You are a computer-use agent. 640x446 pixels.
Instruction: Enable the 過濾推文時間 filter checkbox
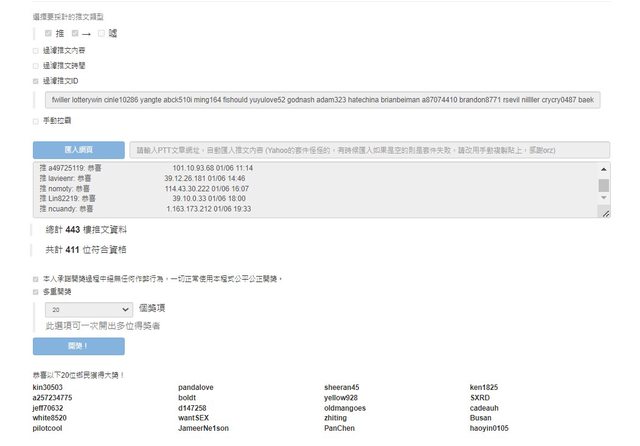(x=37, y=65)
